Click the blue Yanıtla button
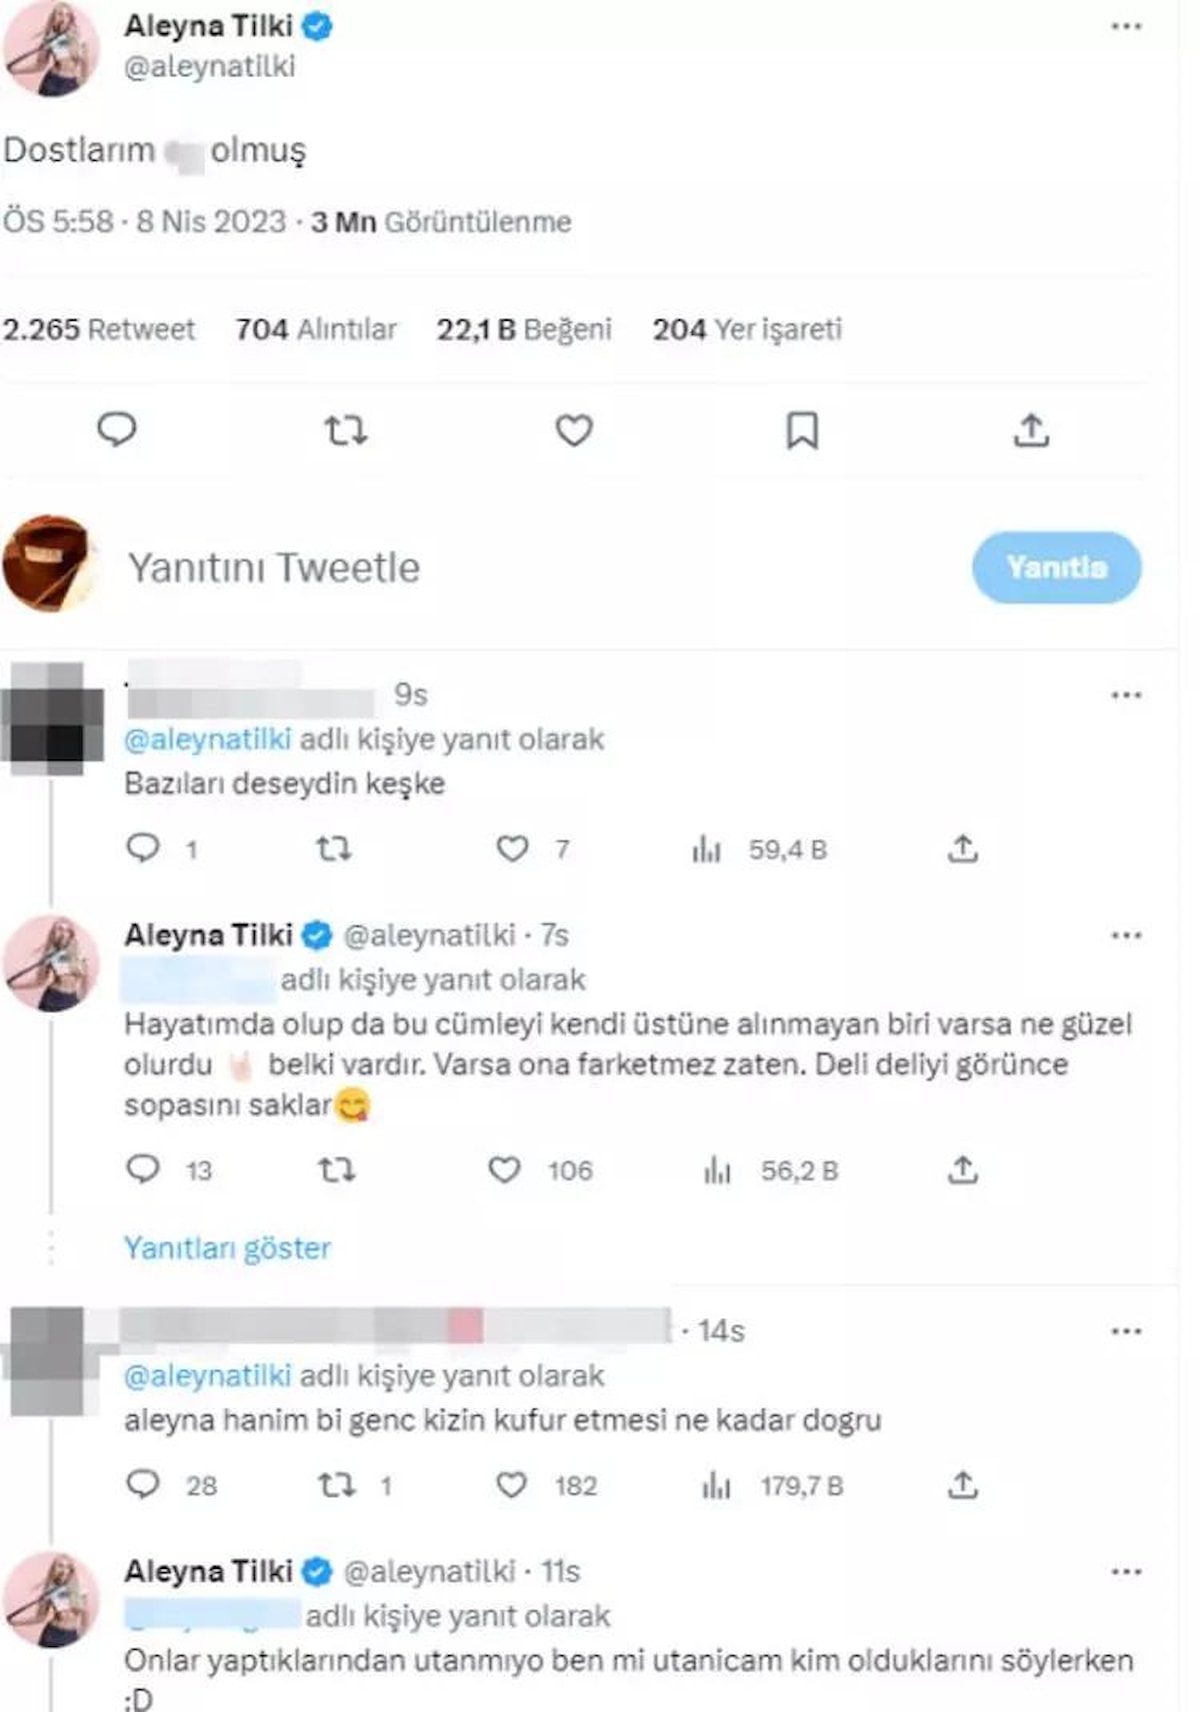This screenshot has width=1200, height=1712. coord(1057,567)
